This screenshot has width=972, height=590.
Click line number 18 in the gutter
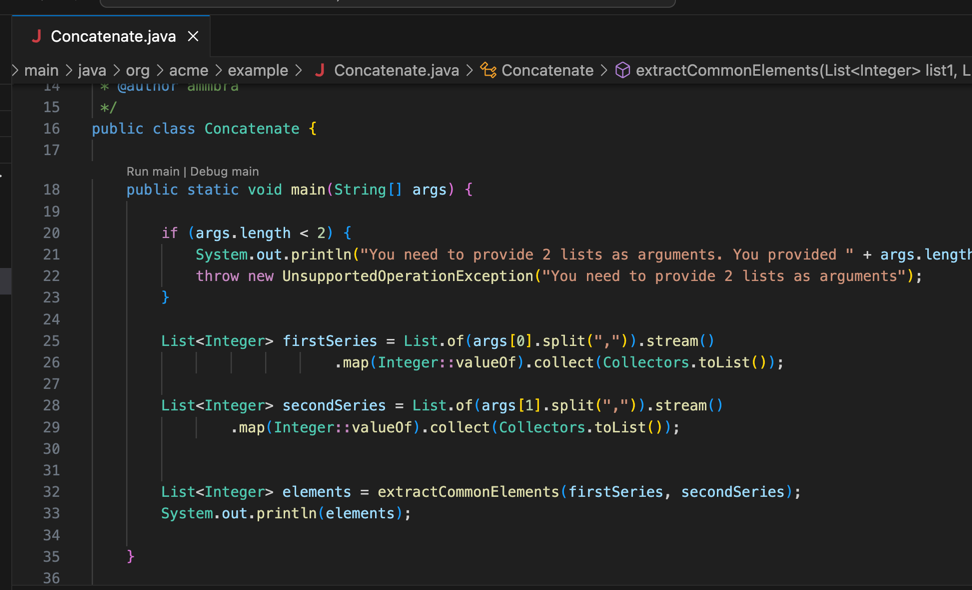(x=51, y=189)
